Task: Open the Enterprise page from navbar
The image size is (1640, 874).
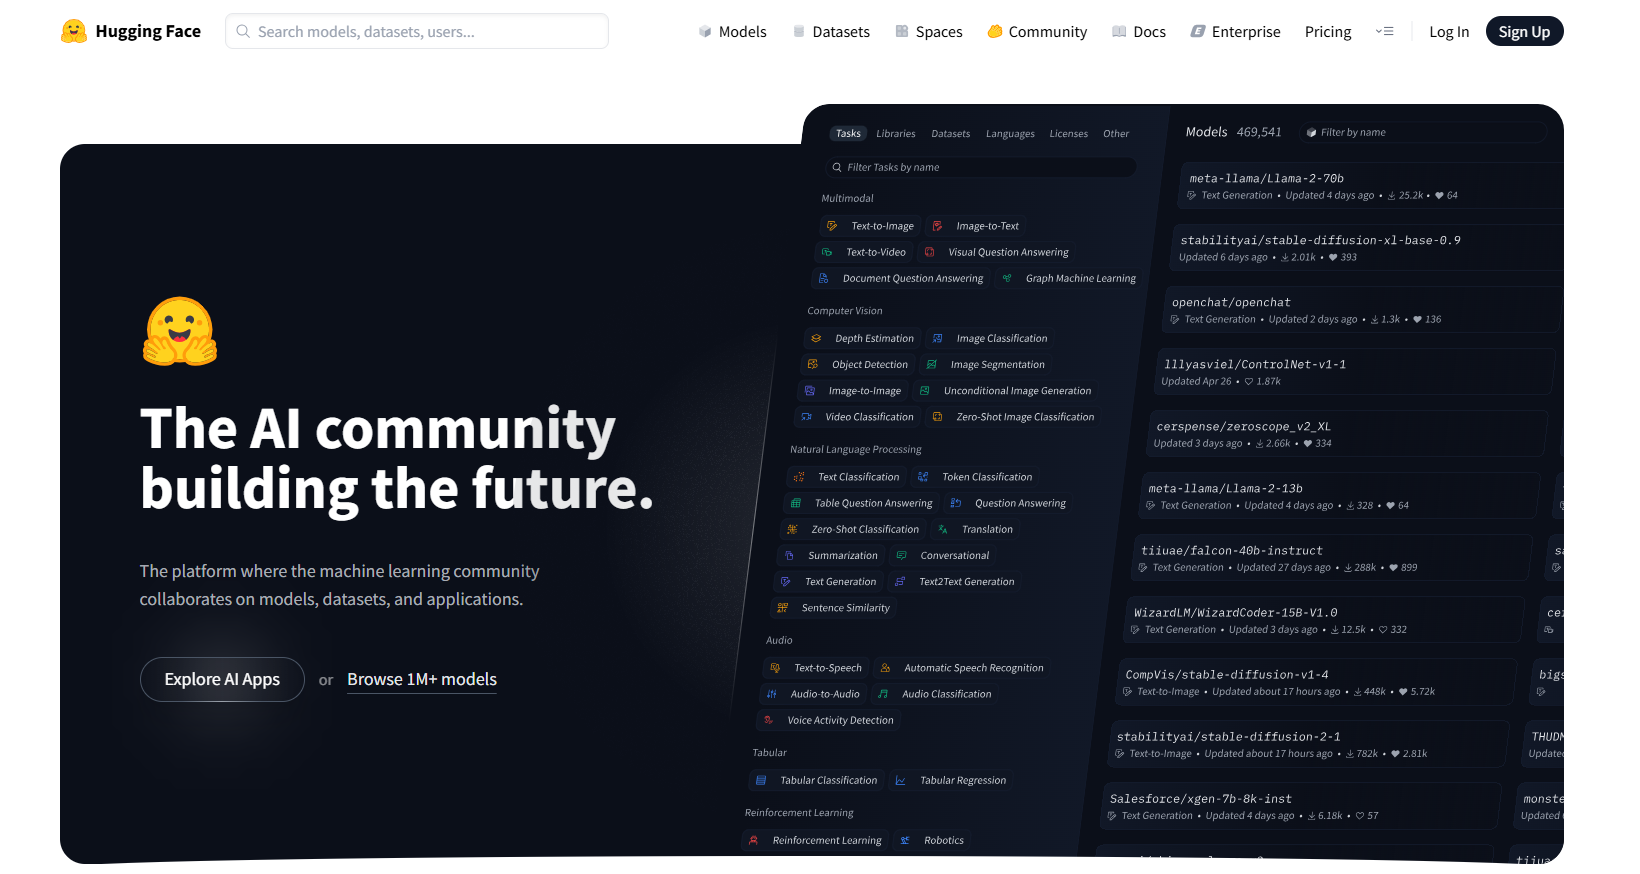Action: [1235, 31]
